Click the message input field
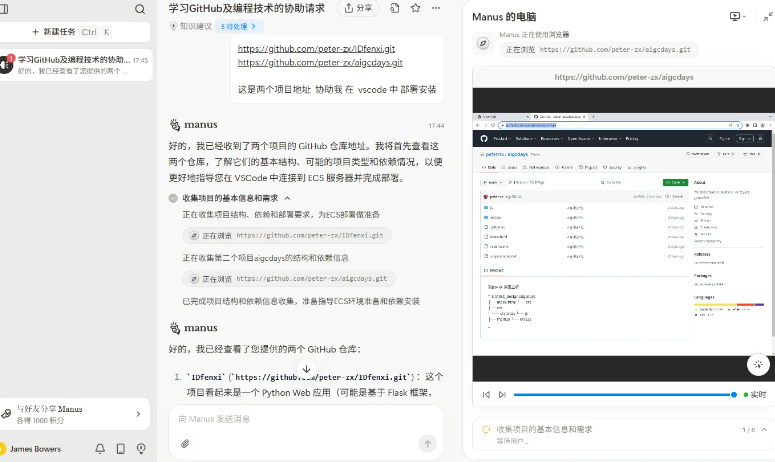Image resolution: width=775 pixels, height=462 pixels. (x=305, y=419)
